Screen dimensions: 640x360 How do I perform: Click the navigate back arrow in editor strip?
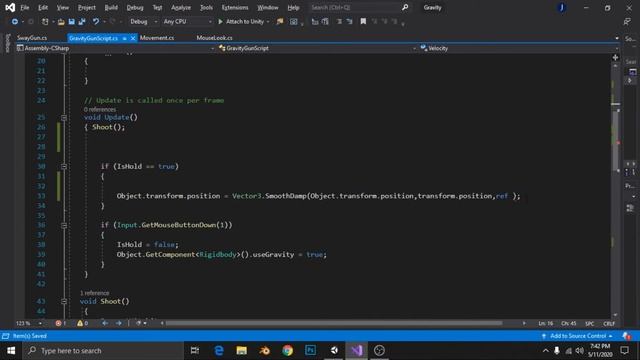click(x=105, y=323)
